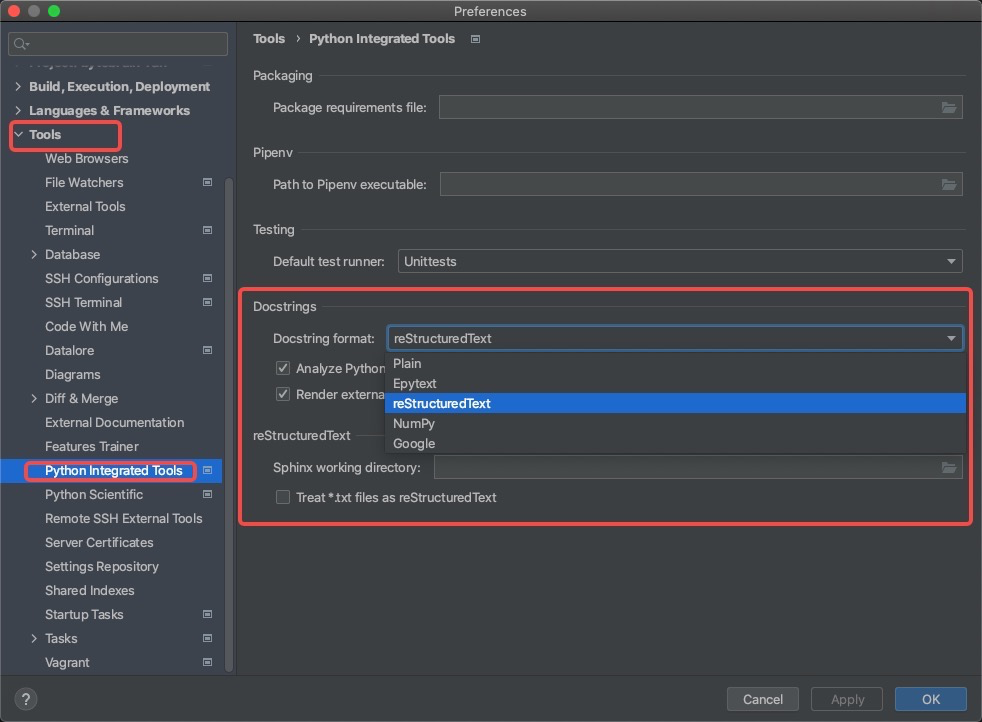Close the Docstring format dropdown arrow
982x722 pixels.
[951, 338]
